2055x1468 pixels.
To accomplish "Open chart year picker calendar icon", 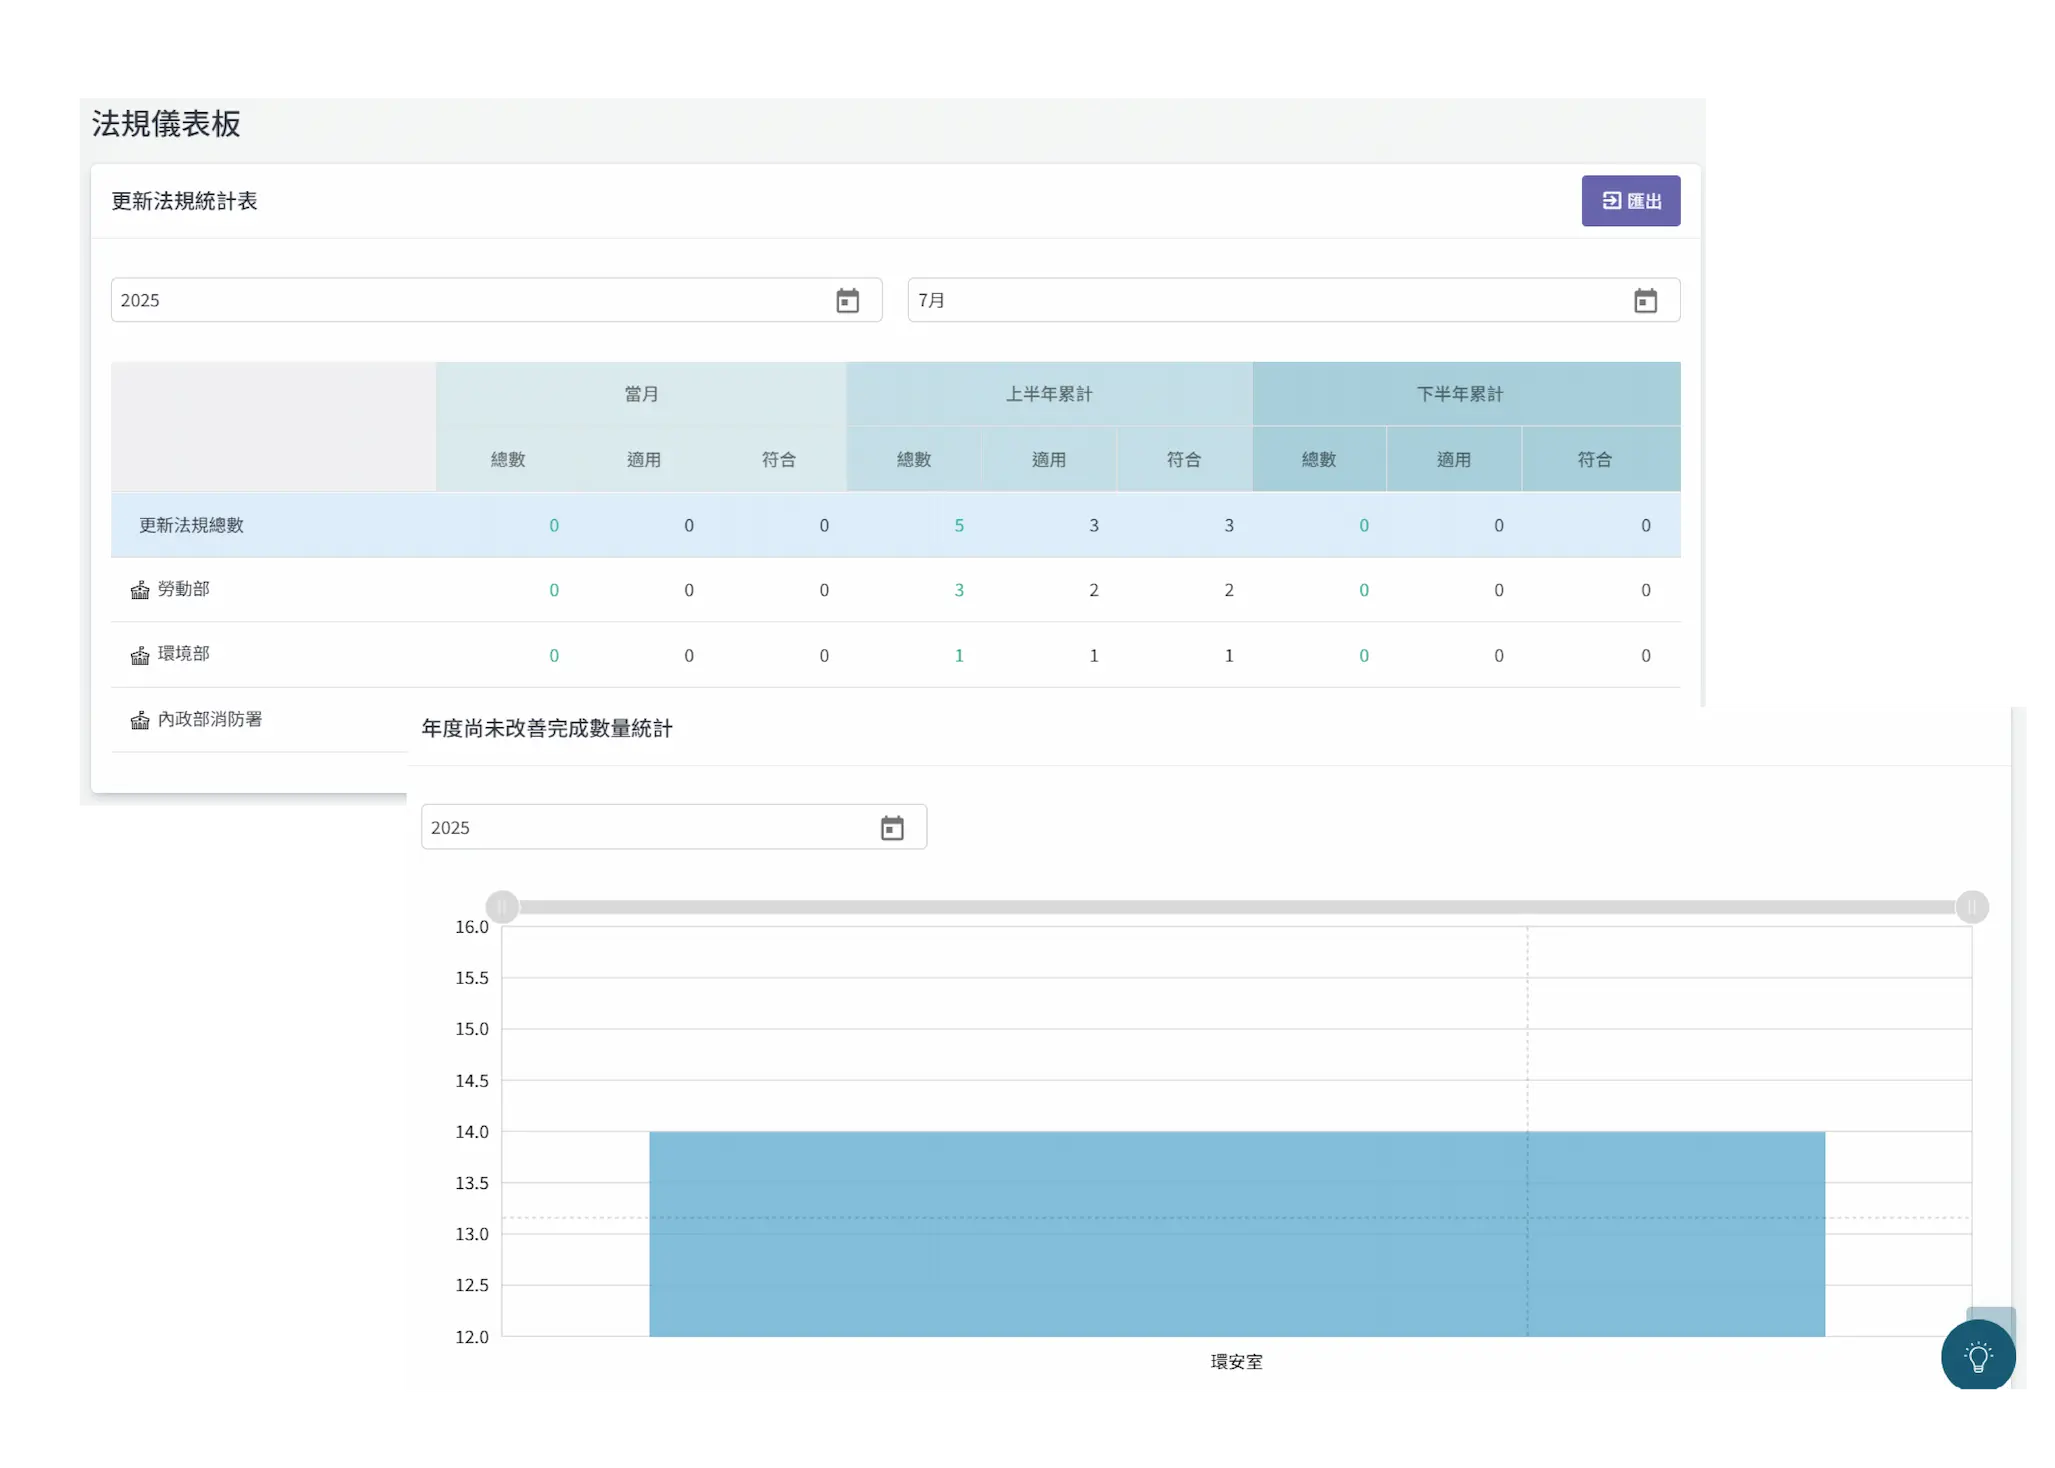I will 891,828.
